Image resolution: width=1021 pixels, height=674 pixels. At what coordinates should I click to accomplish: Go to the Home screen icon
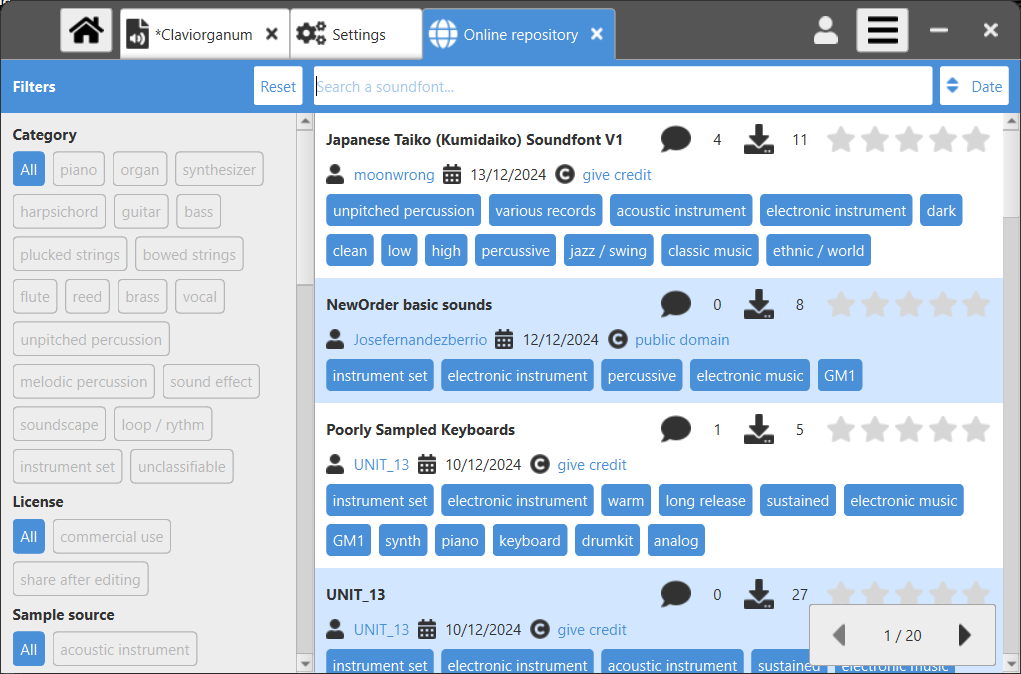(86, 31)
